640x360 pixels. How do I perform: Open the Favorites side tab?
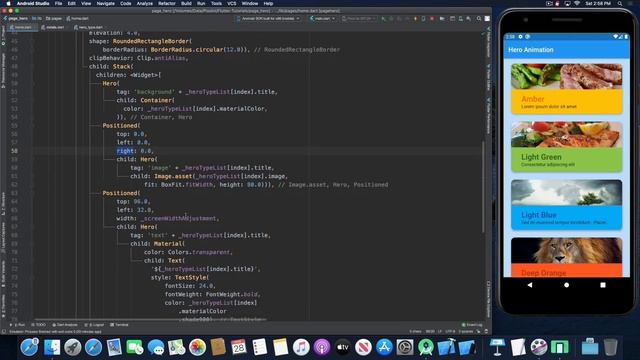(3, 305)
